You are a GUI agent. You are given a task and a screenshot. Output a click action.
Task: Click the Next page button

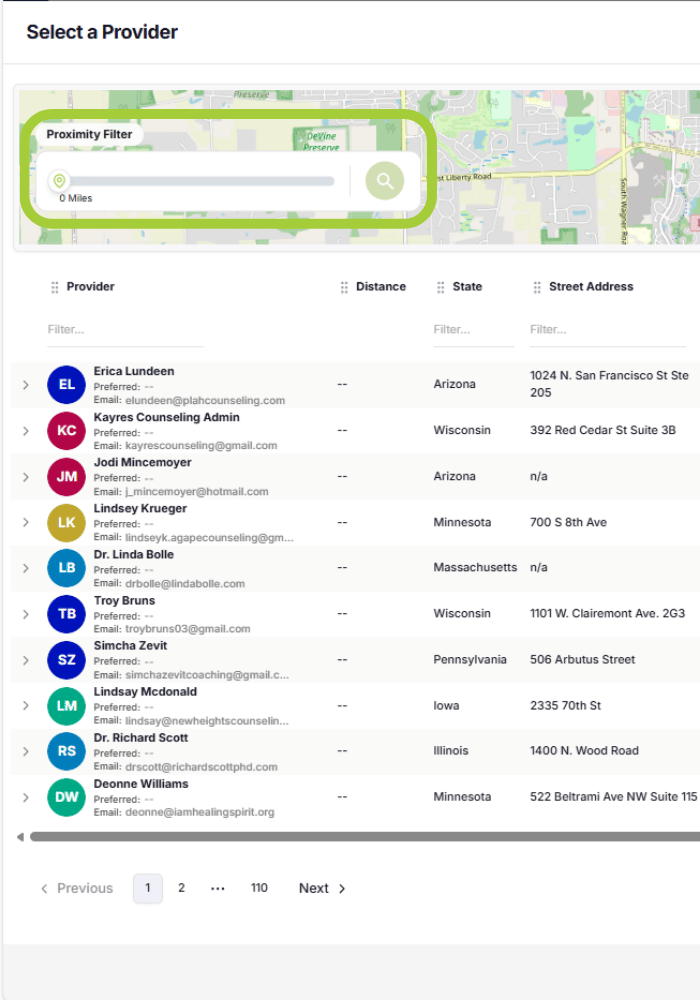(x=322, y=888)
